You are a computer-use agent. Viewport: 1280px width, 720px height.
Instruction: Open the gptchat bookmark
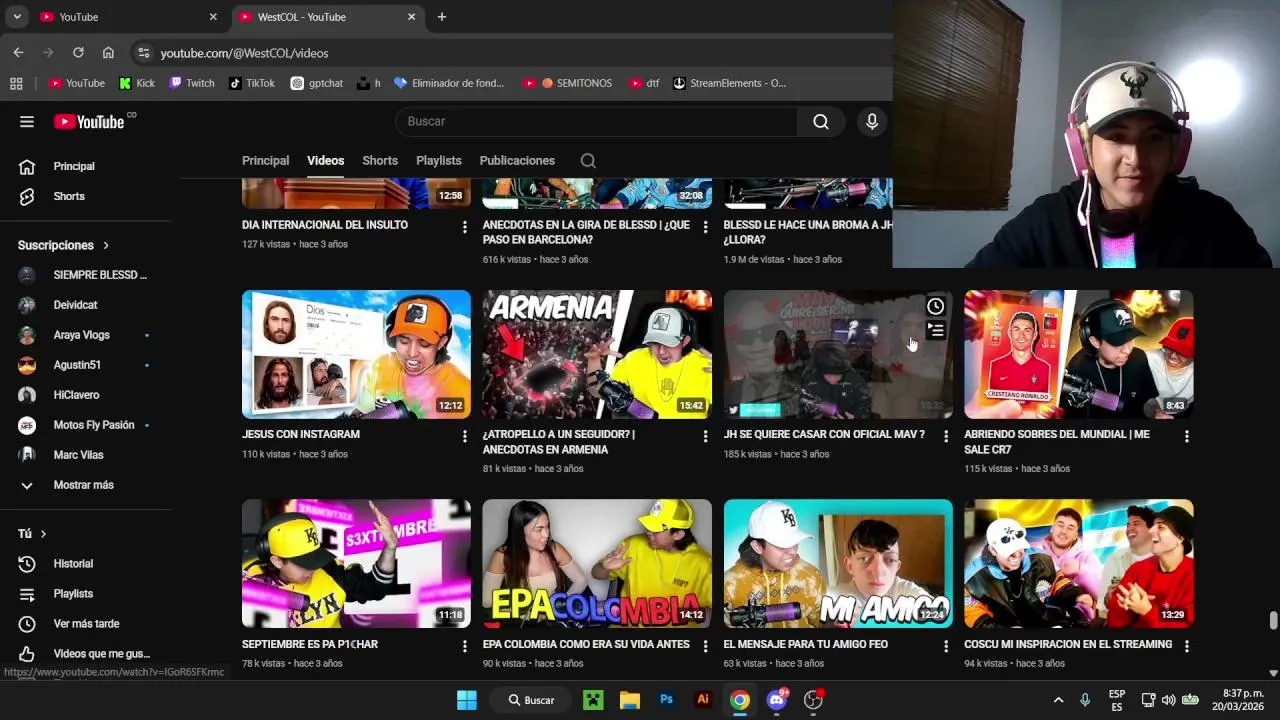317,83
